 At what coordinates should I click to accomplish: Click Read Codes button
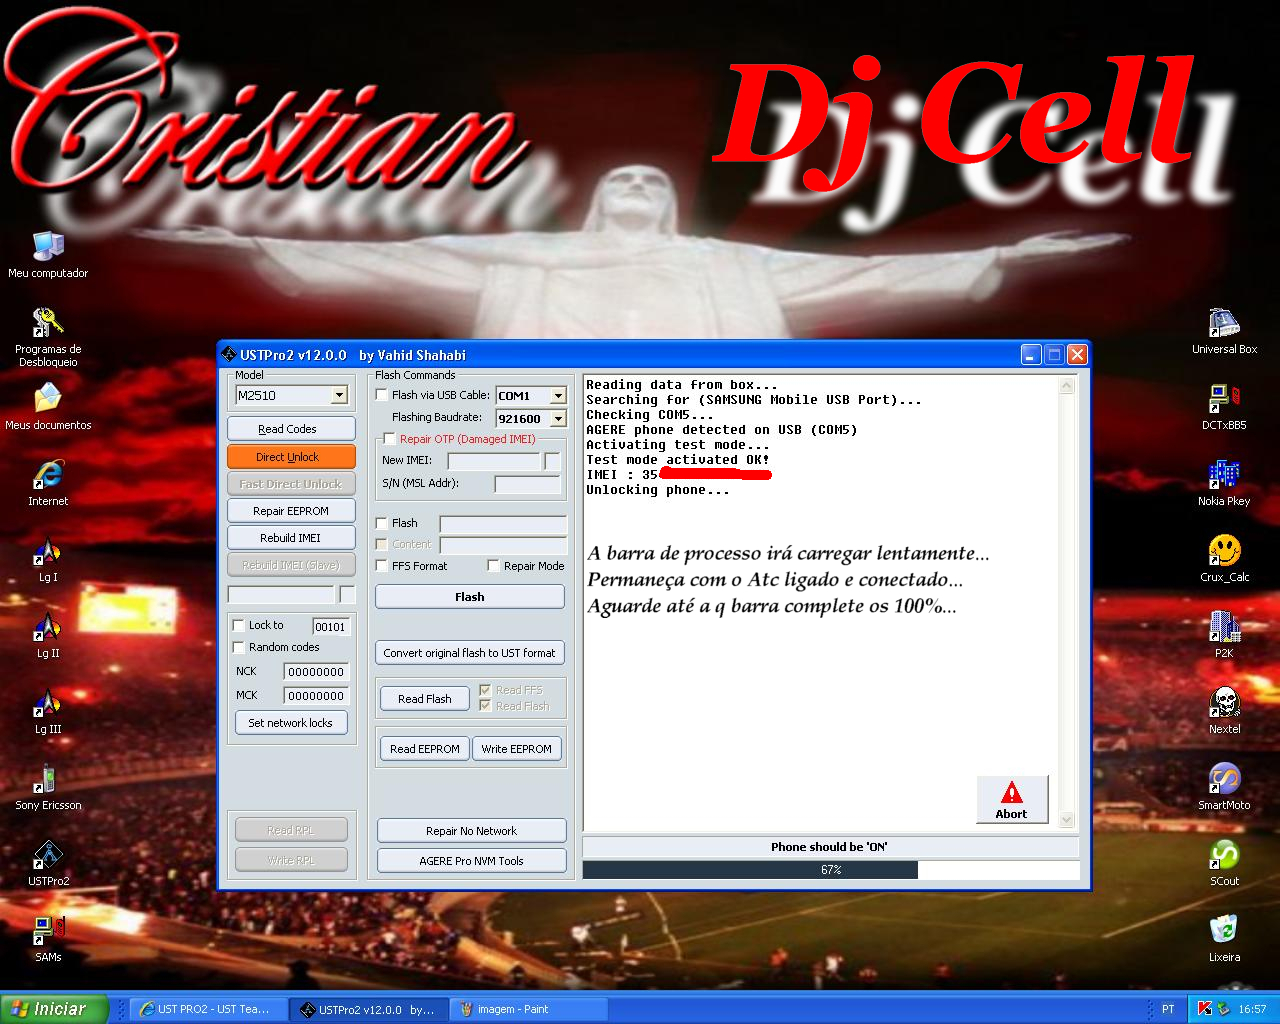pos(291,429)
